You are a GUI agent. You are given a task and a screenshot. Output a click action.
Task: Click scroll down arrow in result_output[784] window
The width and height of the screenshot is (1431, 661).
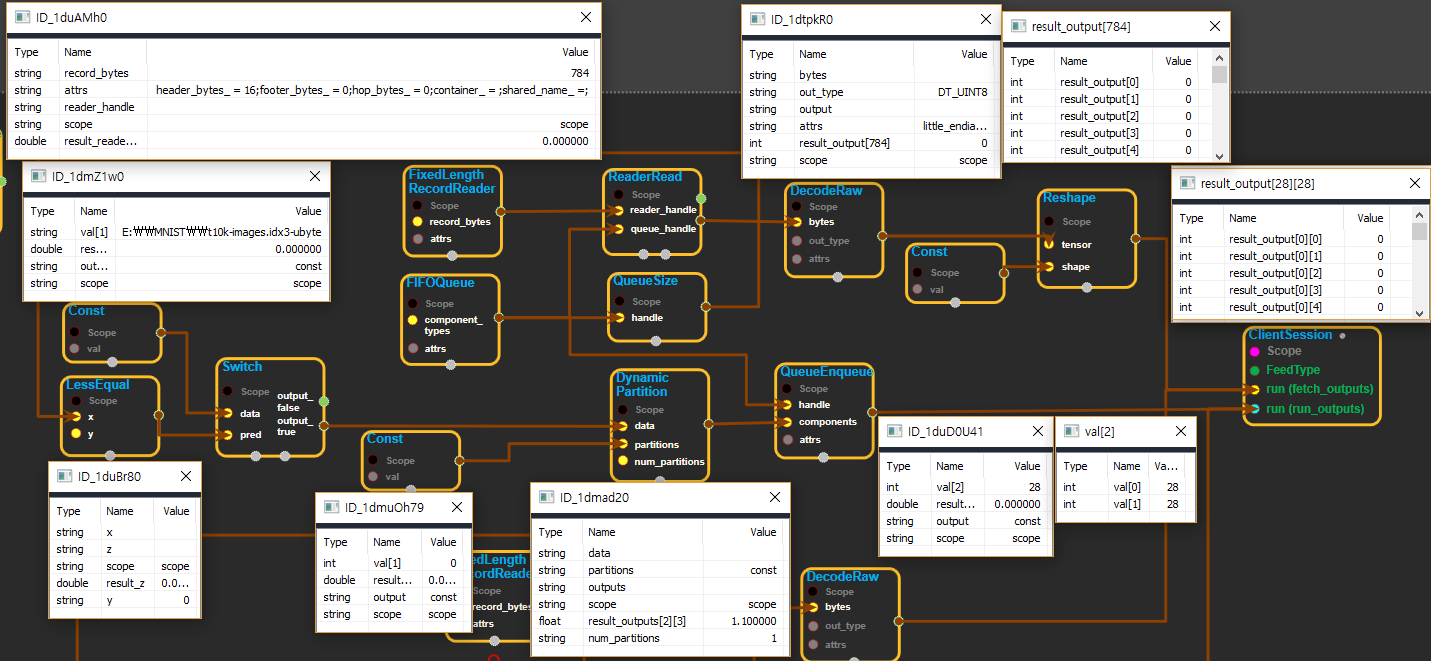click(x=1219, y=156)
